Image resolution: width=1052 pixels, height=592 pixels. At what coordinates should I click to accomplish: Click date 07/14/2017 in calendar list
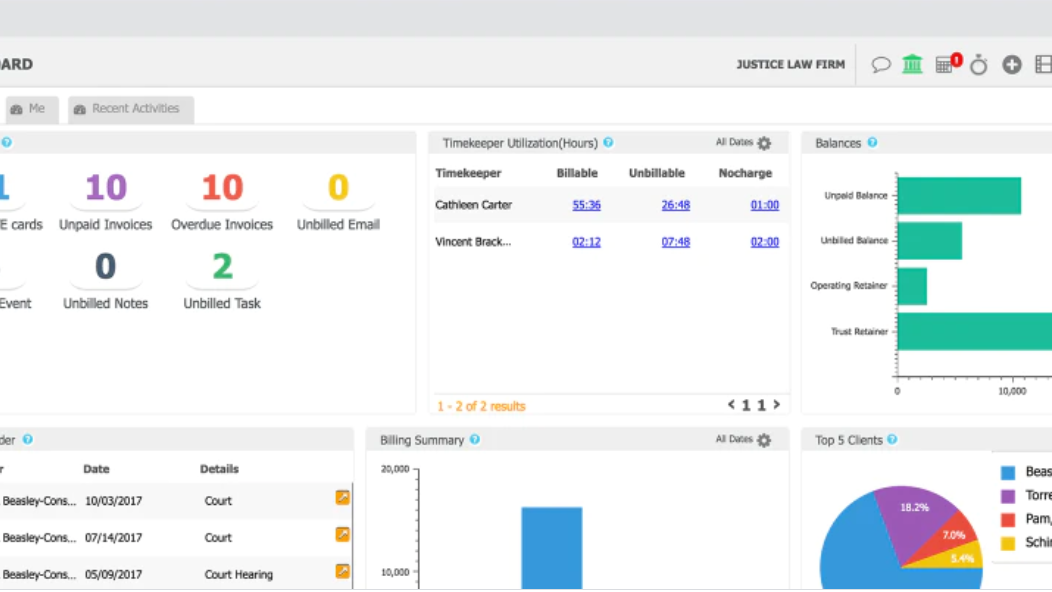click(x=113, y=538)
